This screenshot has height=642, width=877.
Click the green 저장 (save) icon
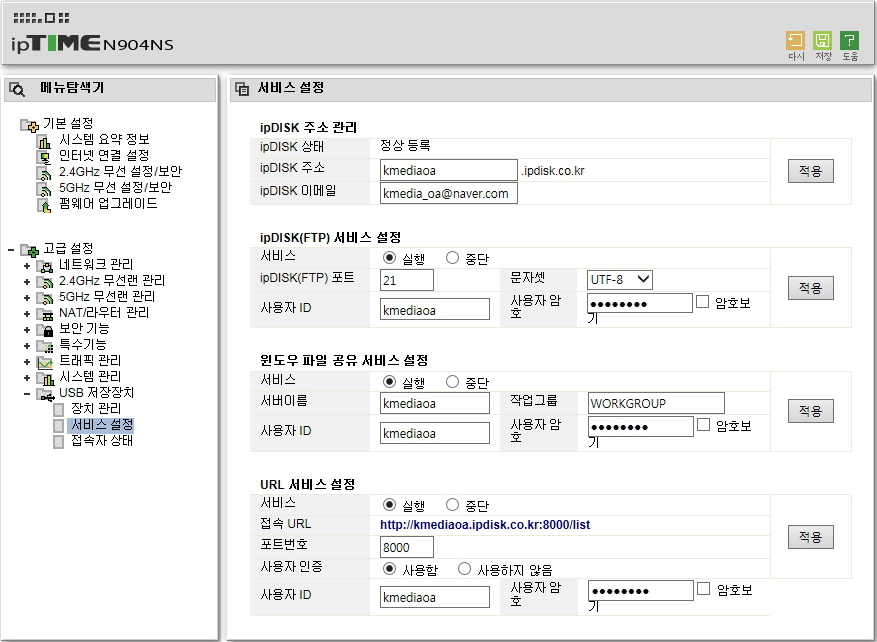click(x=822, y=41)
